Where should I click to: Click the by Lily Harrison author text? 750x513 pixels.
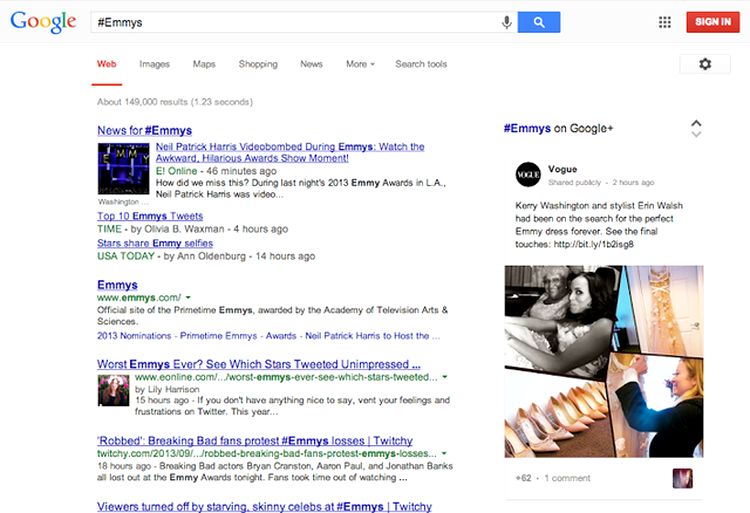tap(167, 389)
